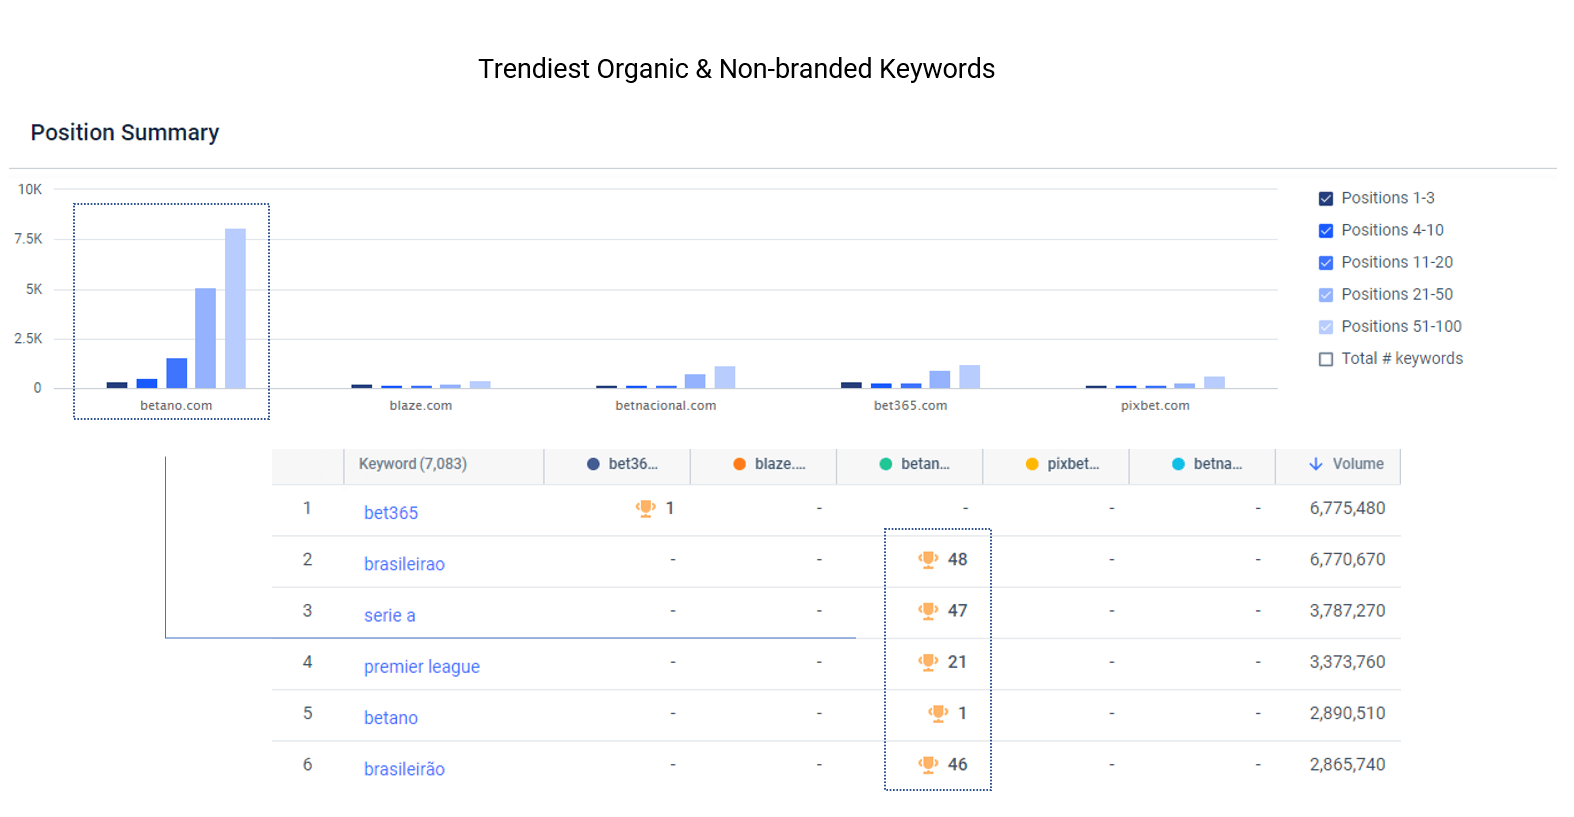This screenshot has height=817, width=1574.
Task: Click the cyan betna... column dot
Action: 1178,464
